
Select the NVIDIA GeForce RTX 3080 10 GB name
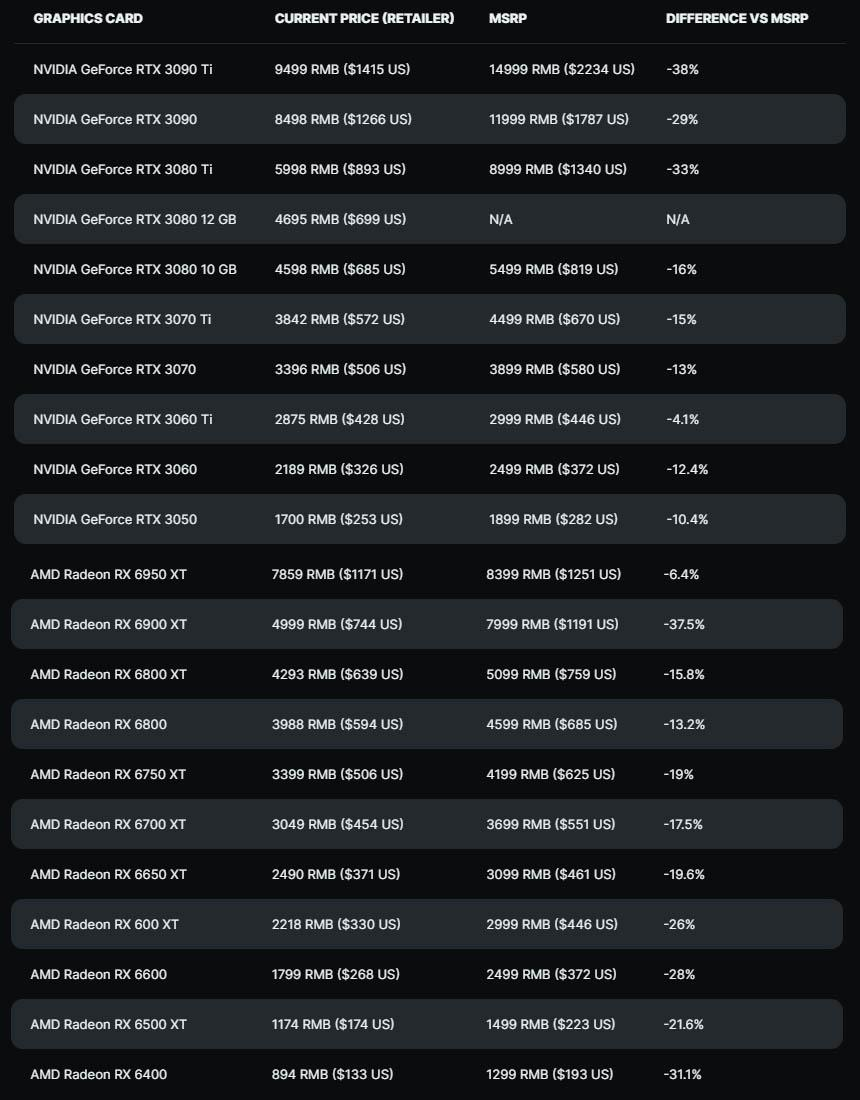pyautogui.click(x=135, y=269)
